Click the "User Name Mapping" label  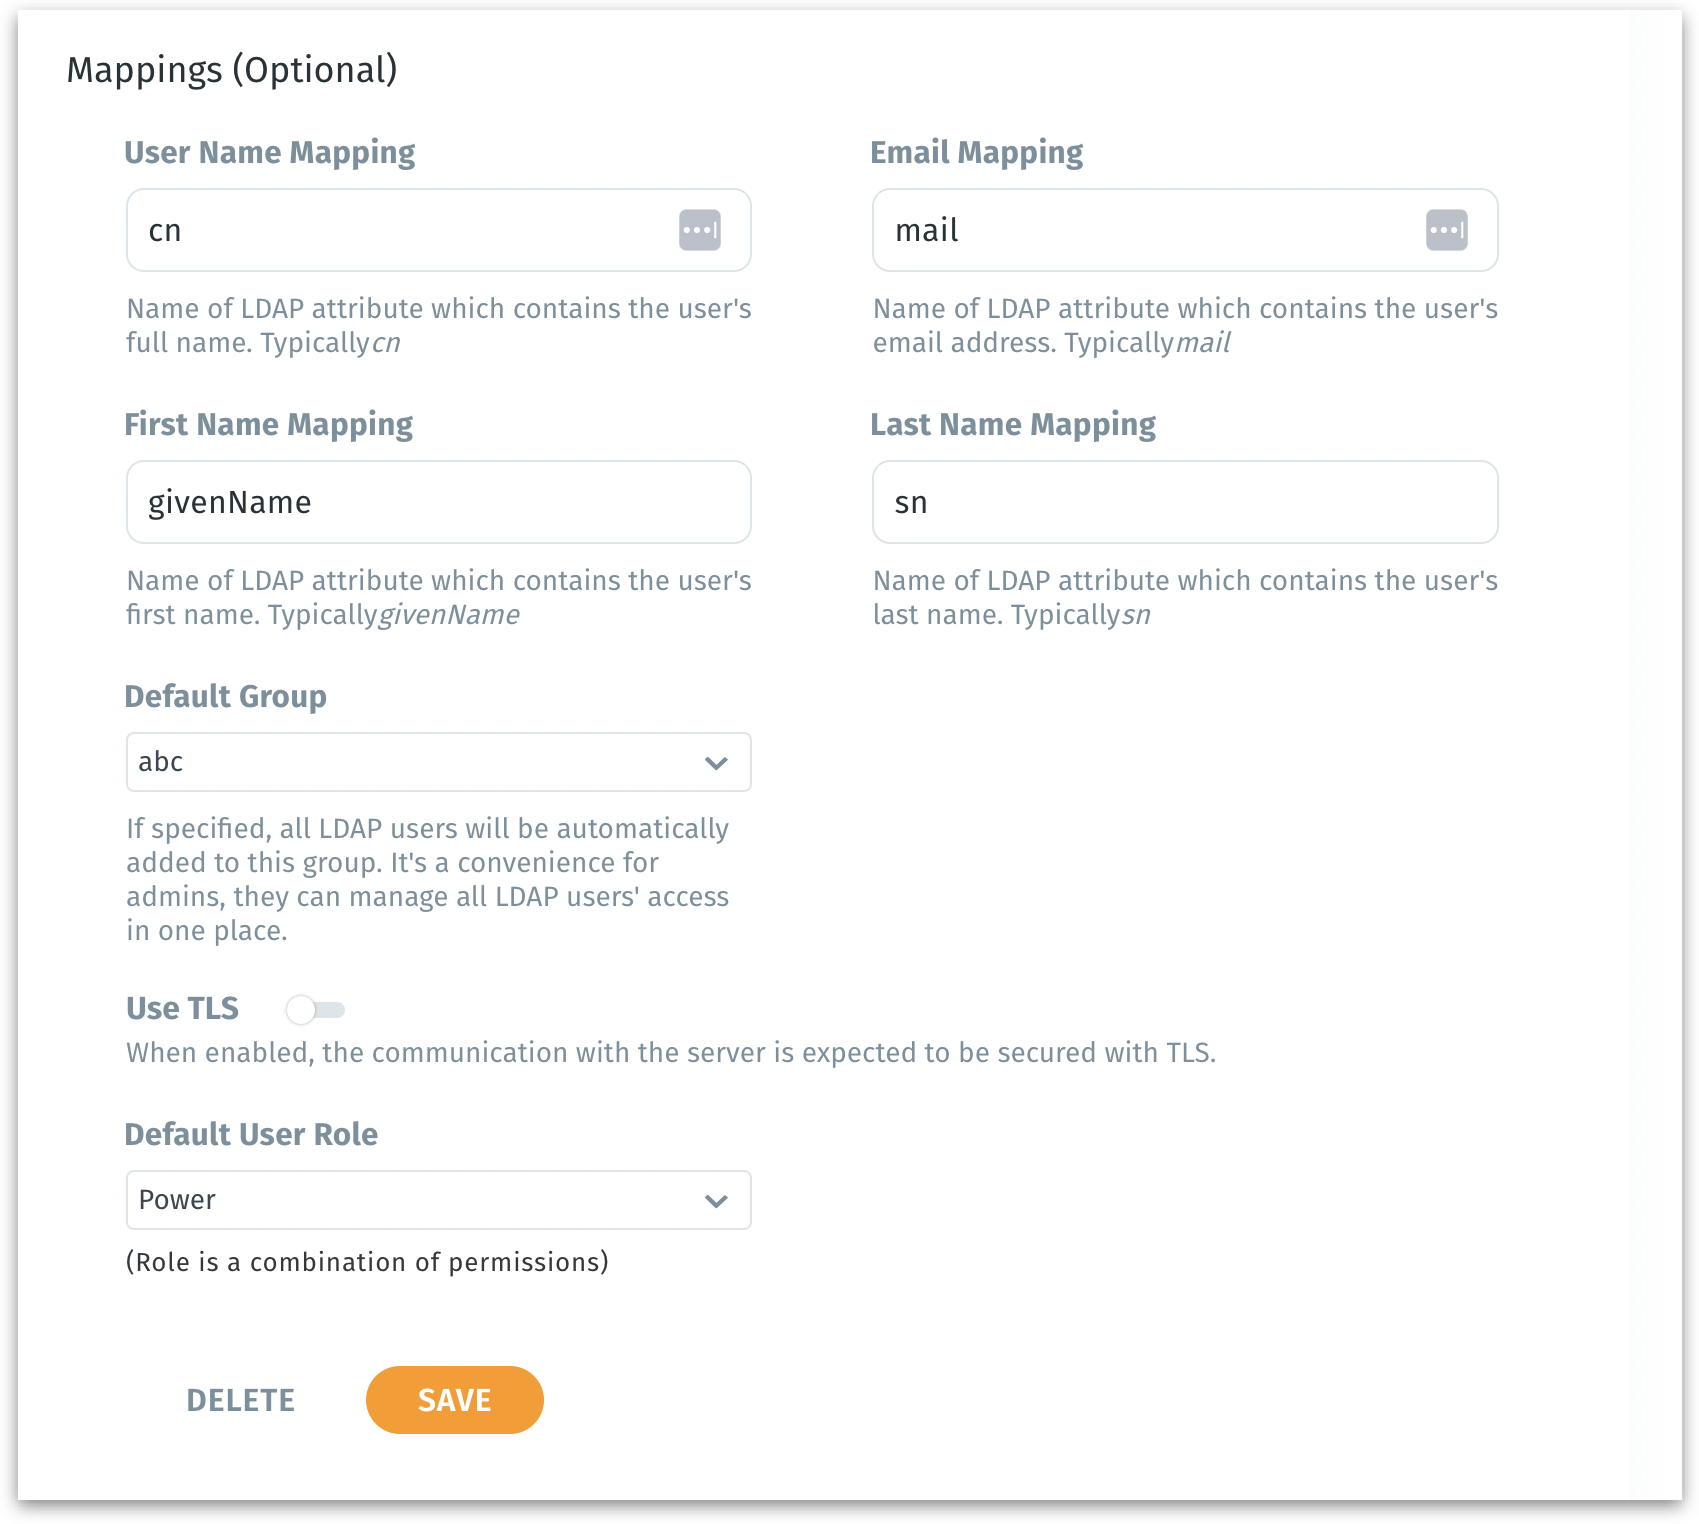pos(270,152)
